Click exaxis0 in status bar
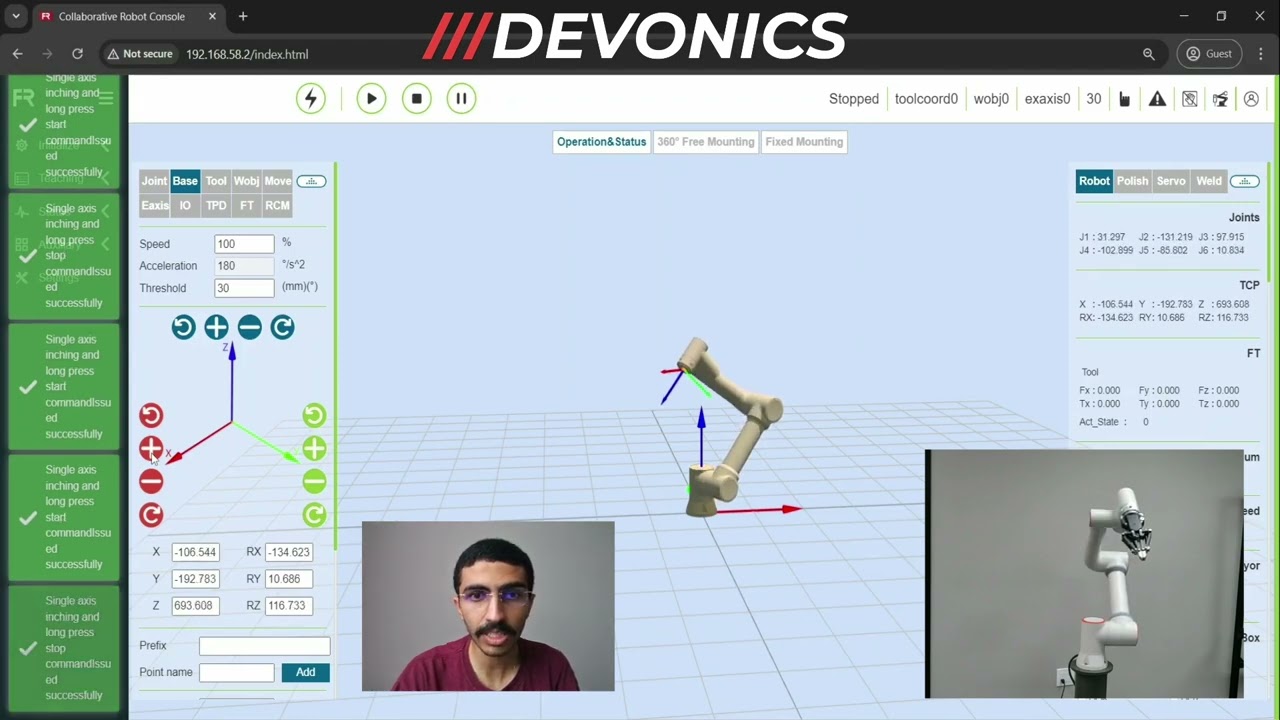This screenshot has height=720, width=1280. pos(1047,99)
